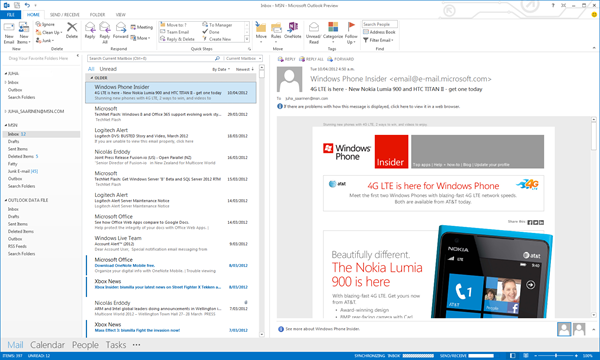The height and width of the screenshot is (360, 600).
Task: Open the More respond dropdown
Action: click(x=140, y=38)
